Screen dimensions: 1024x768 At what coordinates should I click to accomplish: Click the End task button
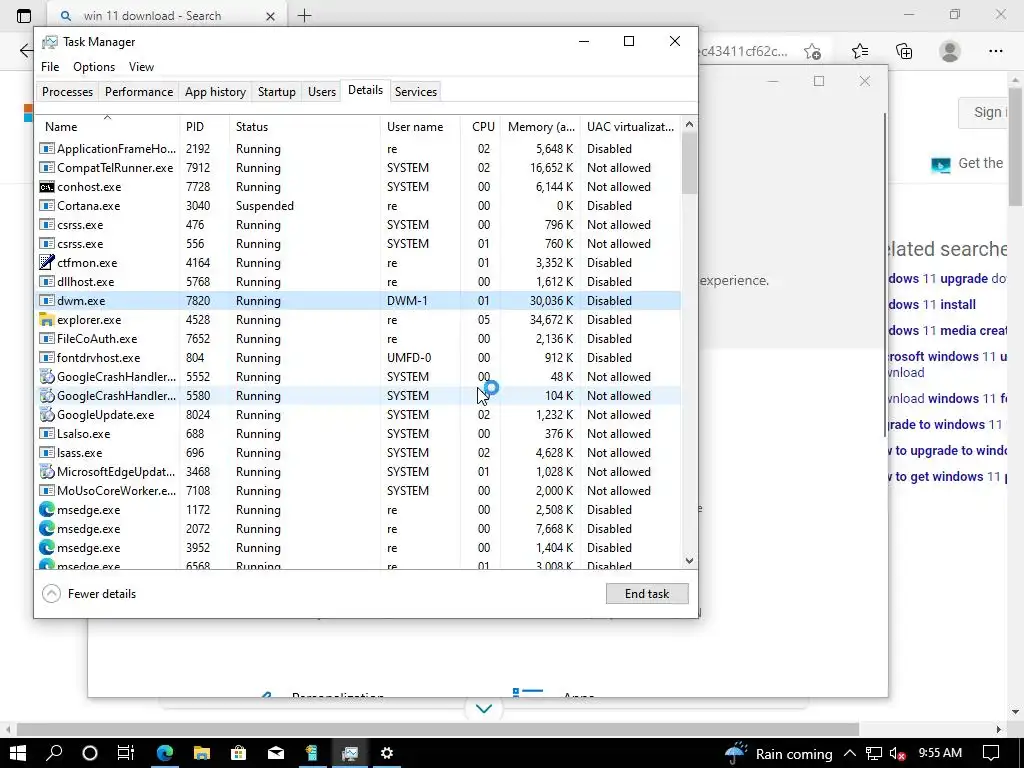click(x=647, y=594)
